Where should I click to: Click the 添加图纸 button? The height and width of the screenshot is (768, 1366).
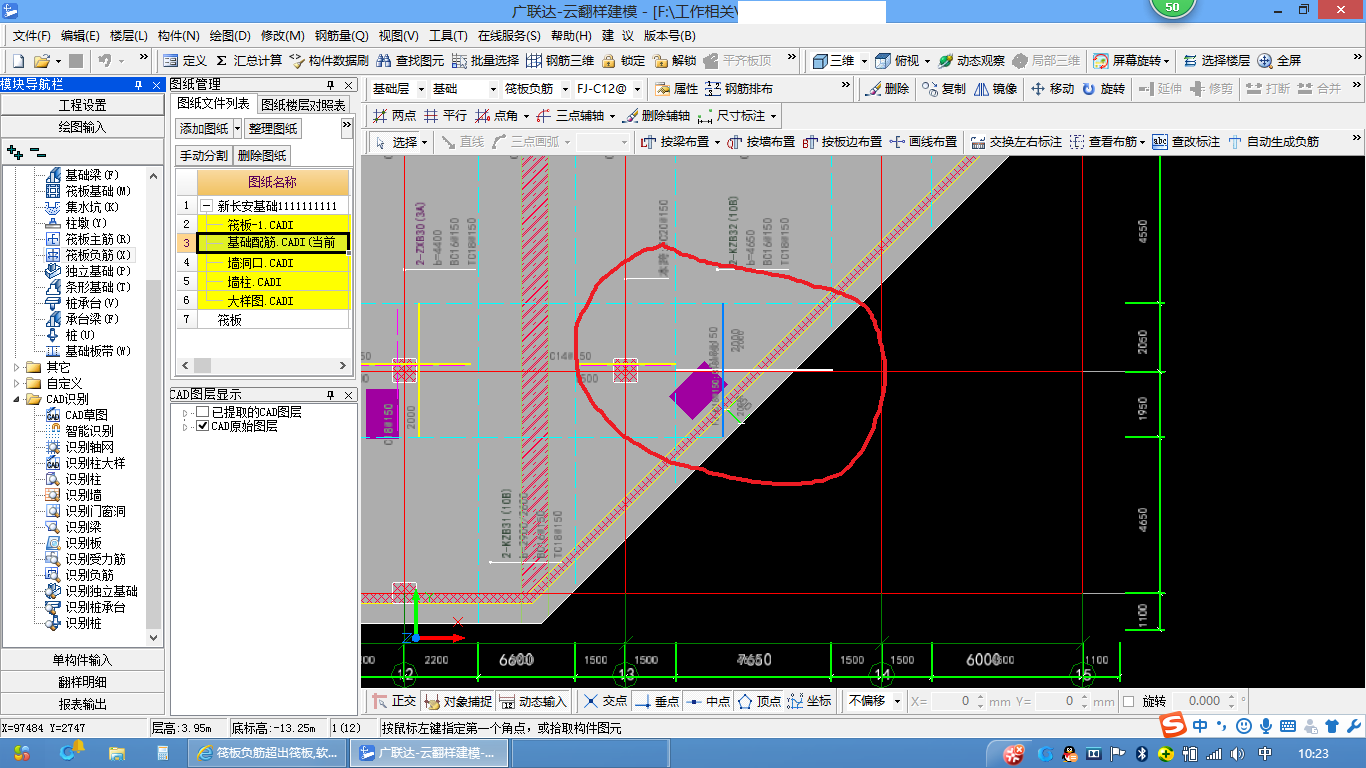pos(204,129)
